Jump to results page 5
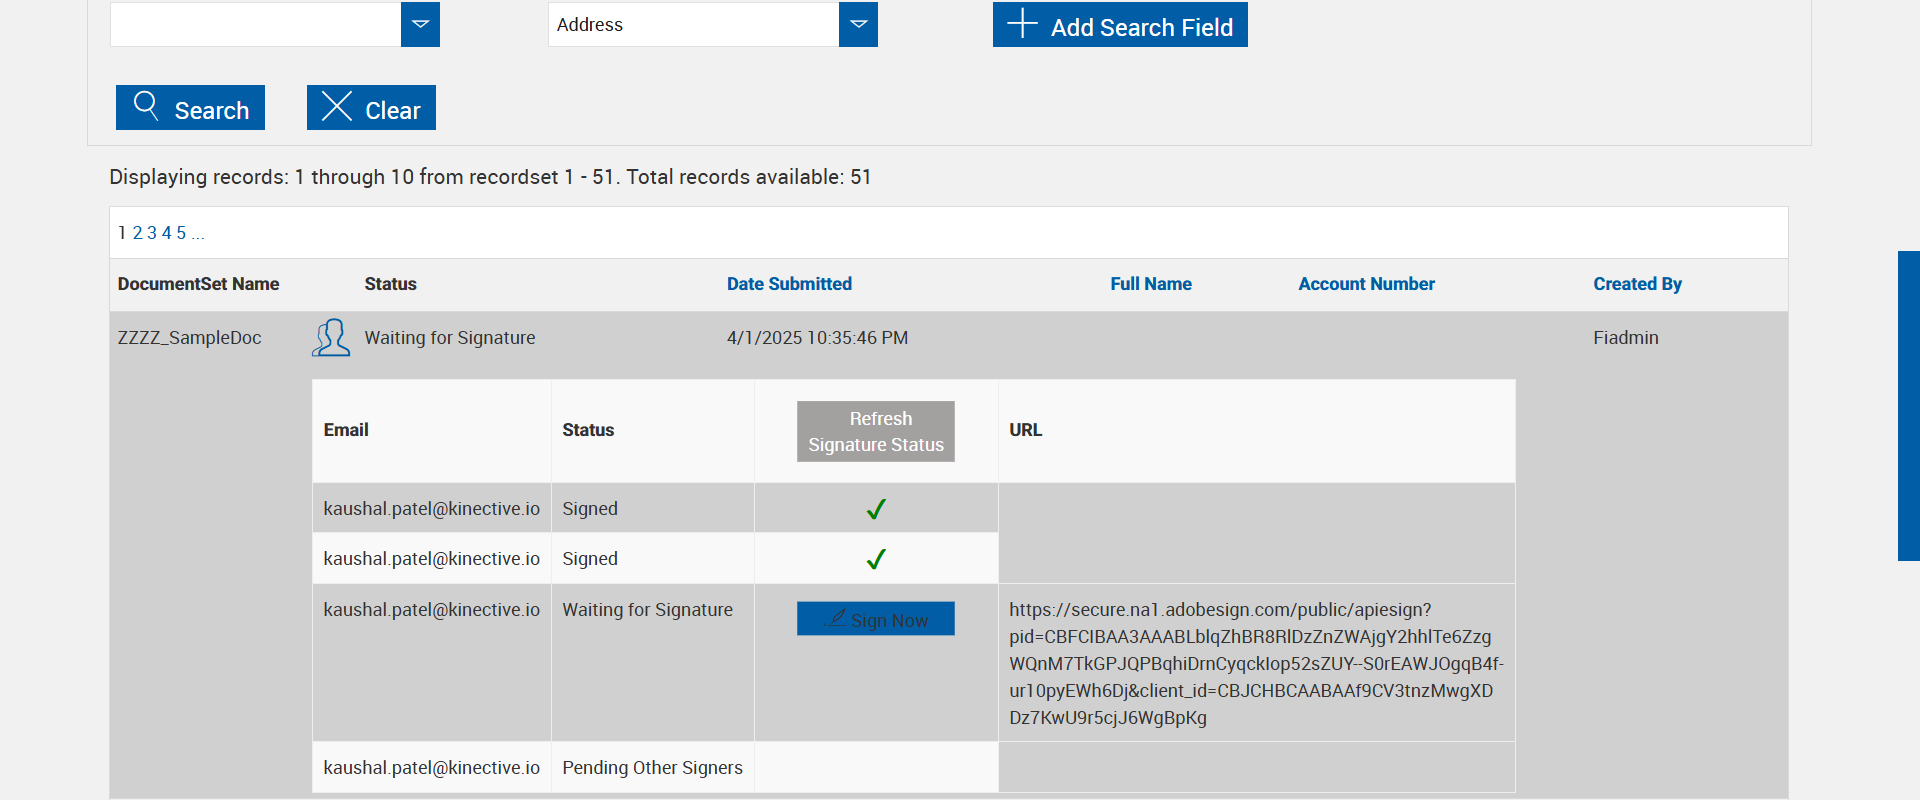This screenshot has height=800, width=1920. coord(181,233)
